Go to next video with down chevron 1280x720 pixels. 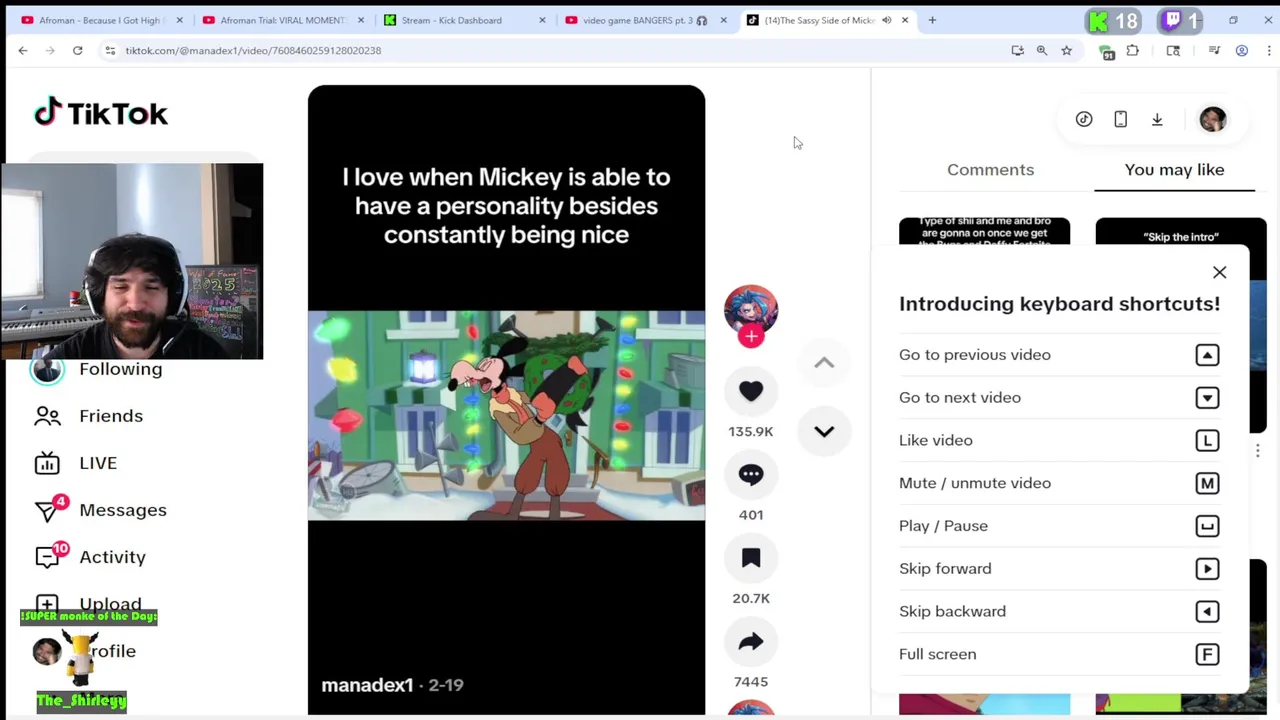coord(824,431)
